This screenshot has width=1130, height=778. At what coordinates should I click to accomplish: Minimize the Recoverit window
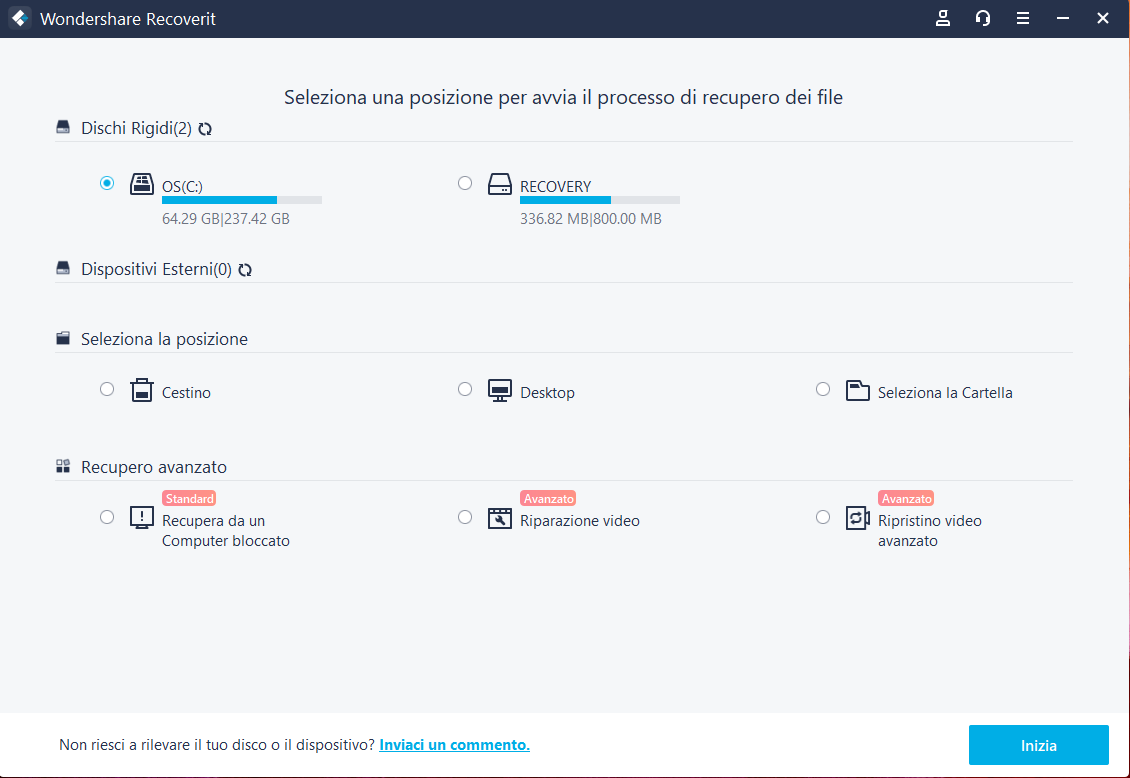coord(1063,18)
